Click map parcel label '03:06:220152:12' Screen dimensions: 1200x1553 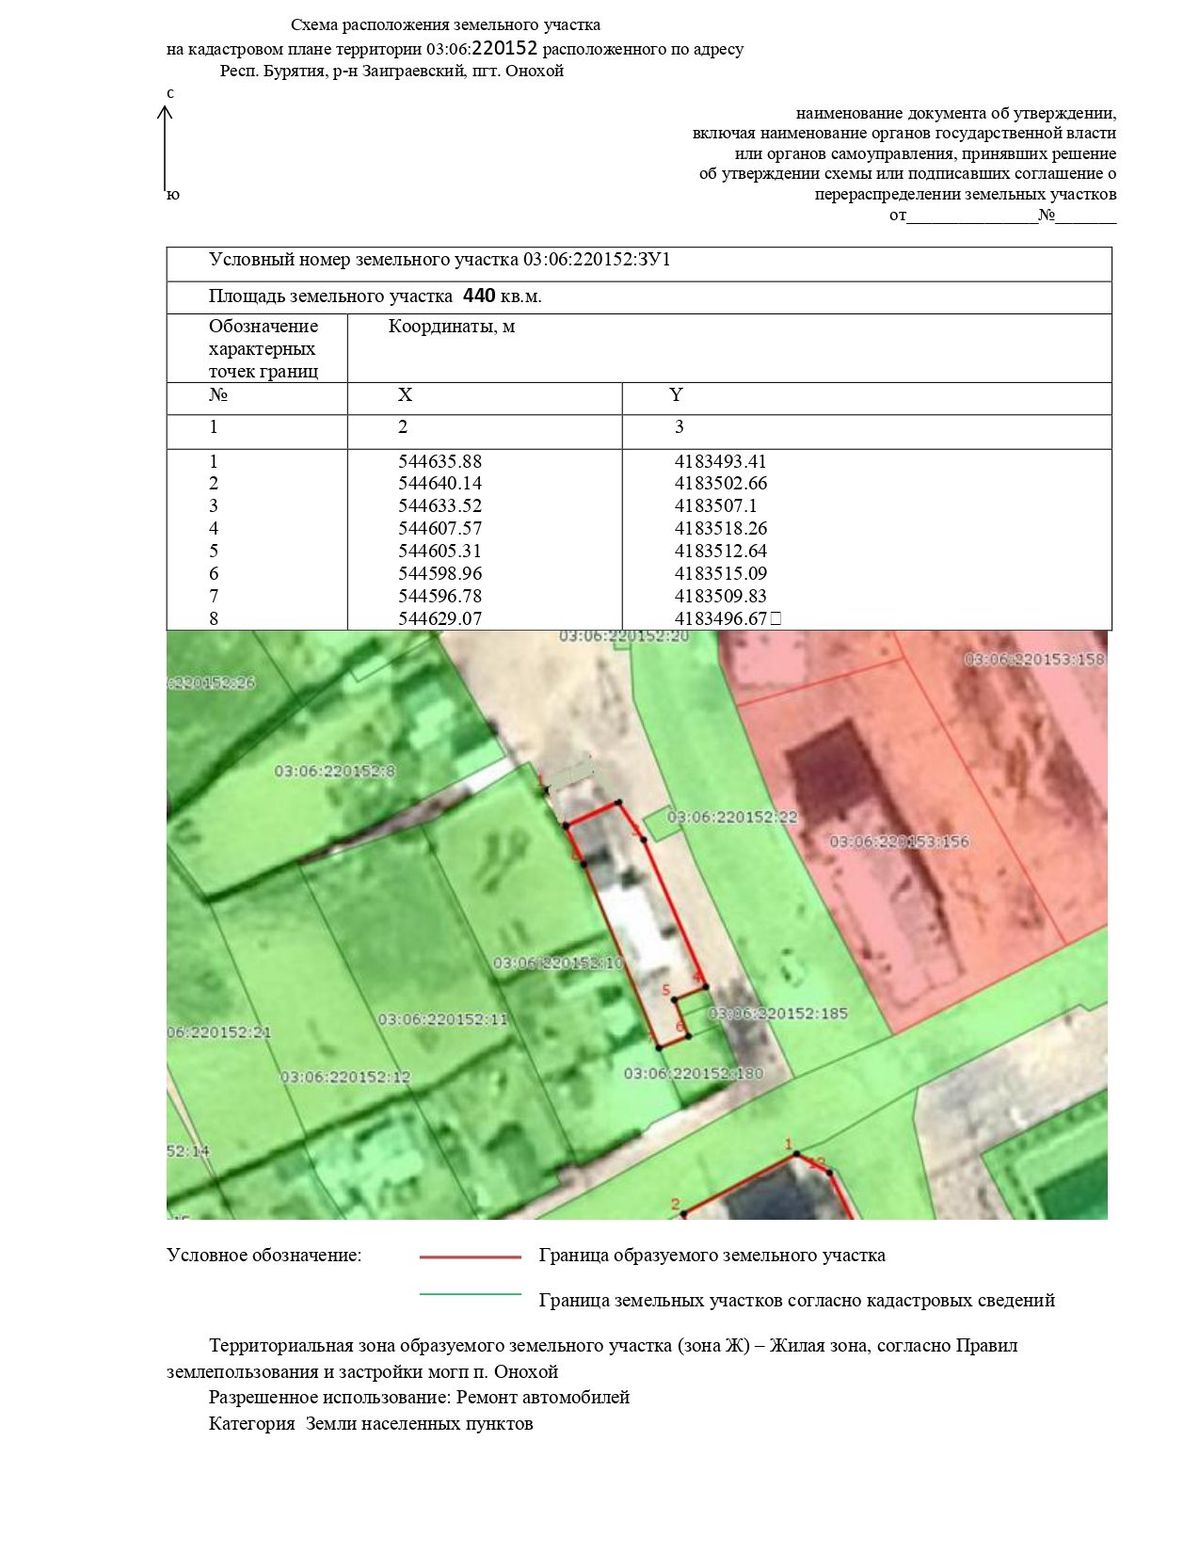345,1077
